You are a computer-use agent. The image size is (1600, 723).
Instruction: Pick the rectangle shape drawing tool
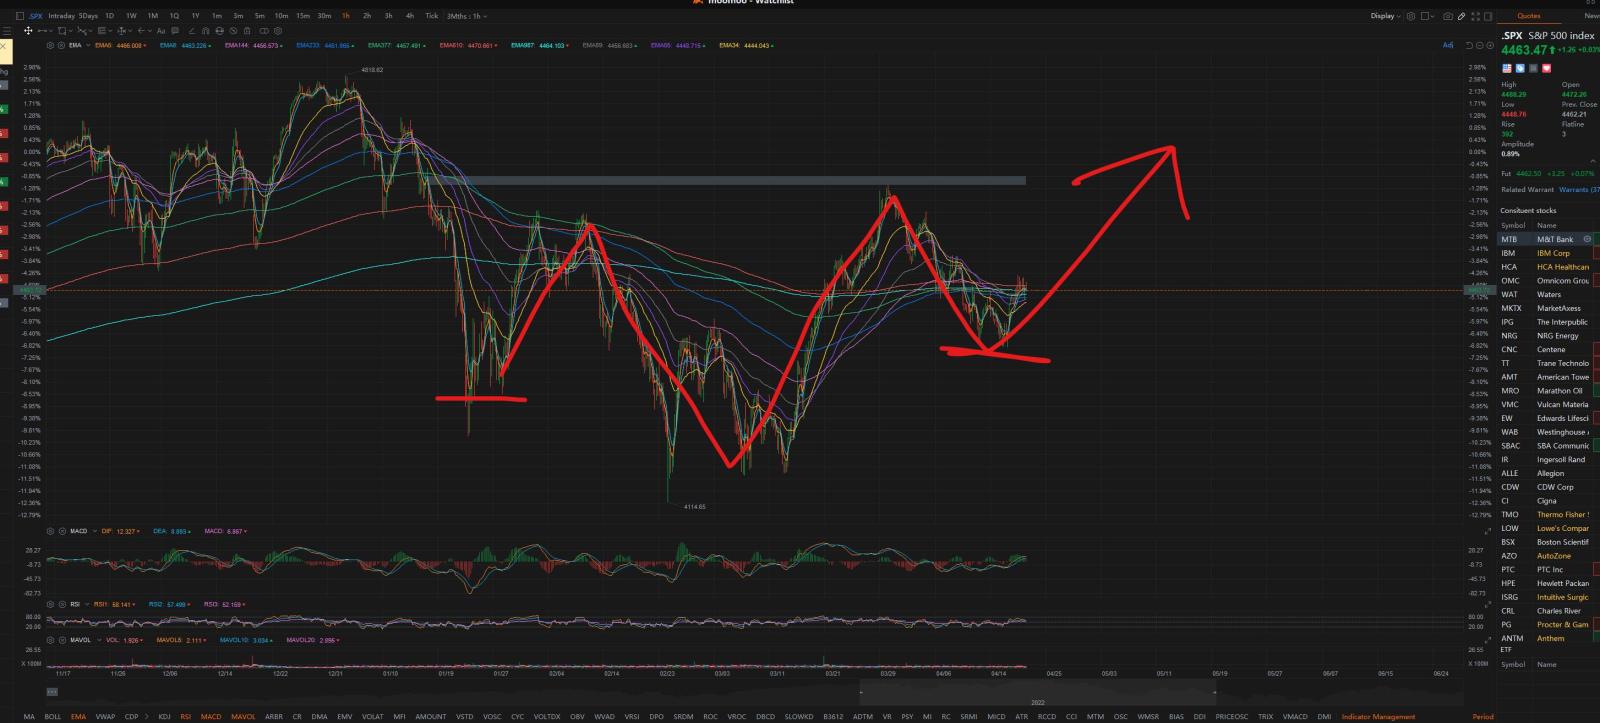tap(62, 31)
